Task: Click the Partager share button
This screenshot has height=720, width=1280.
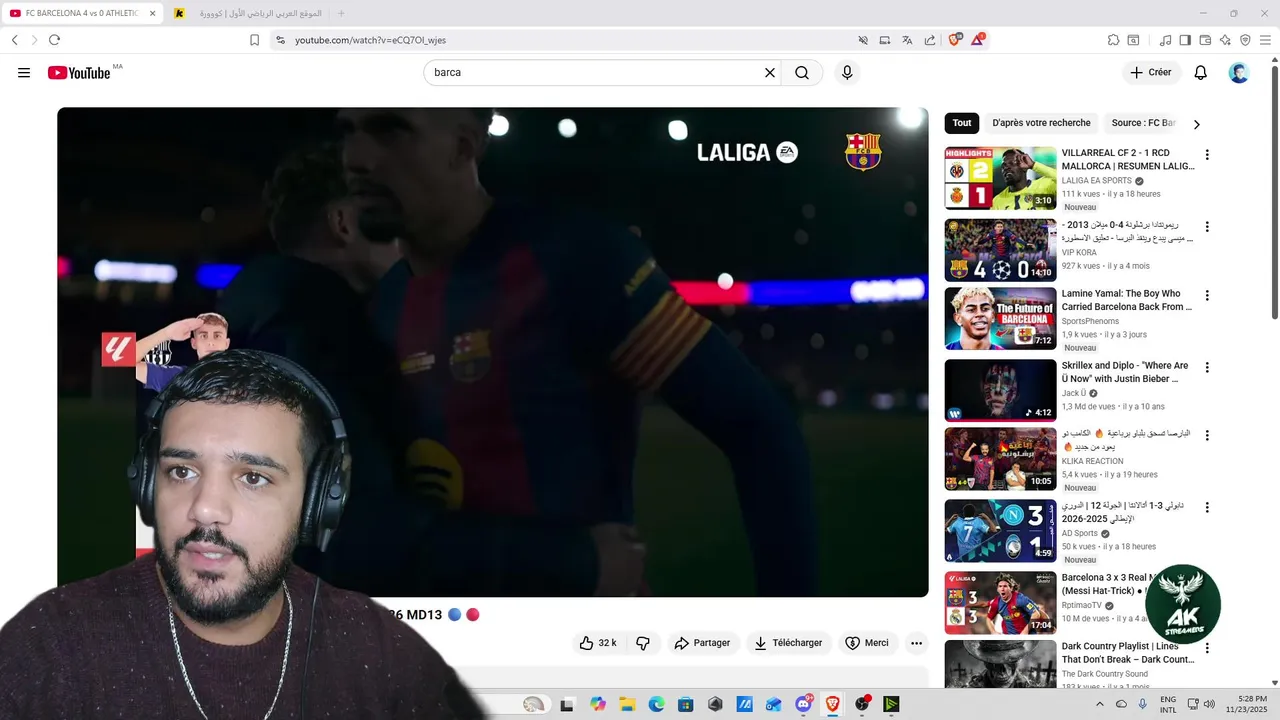Action: point(702,643)
